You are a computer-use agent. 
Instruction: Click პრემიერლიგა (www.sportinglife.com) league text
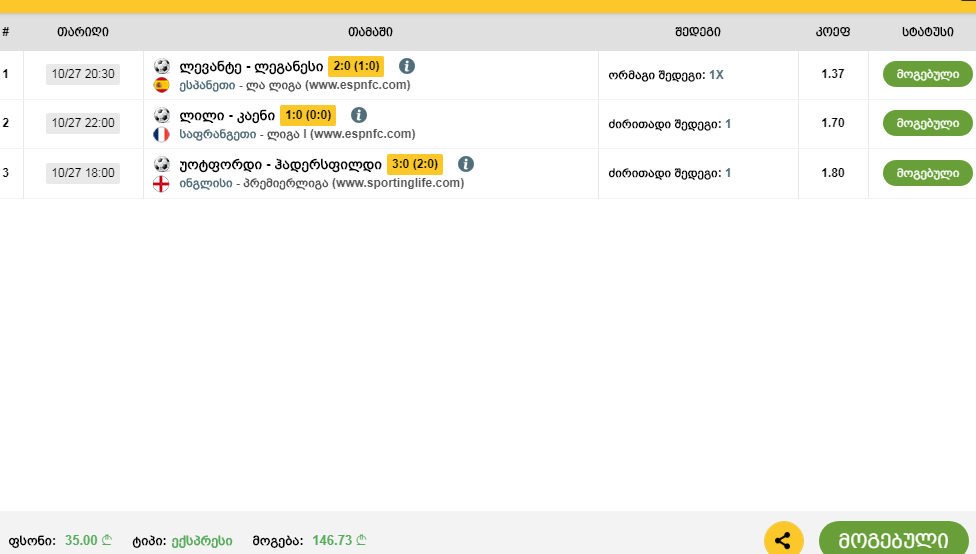point(354,184)
